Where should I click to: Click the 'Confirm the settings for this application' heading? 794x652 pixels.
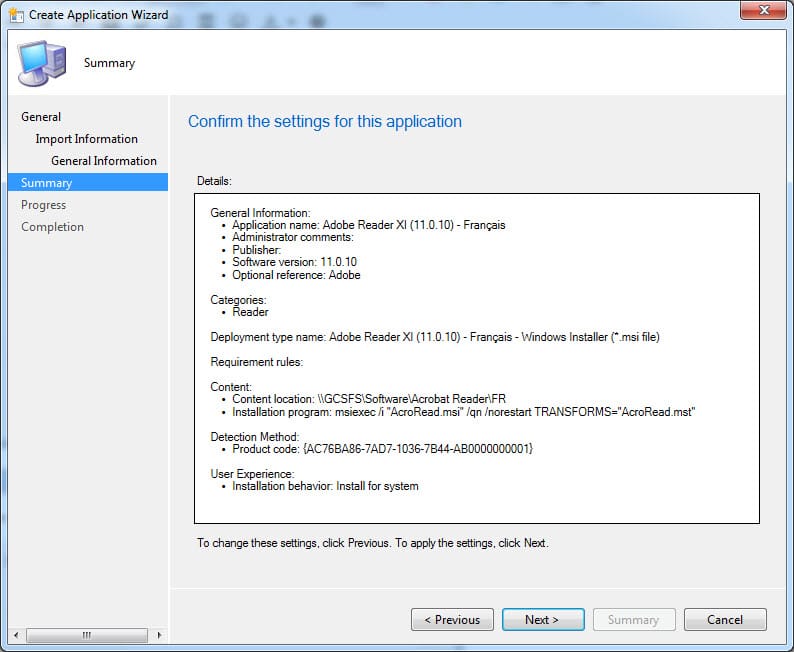pyautogui.click(x=325, y=121)
